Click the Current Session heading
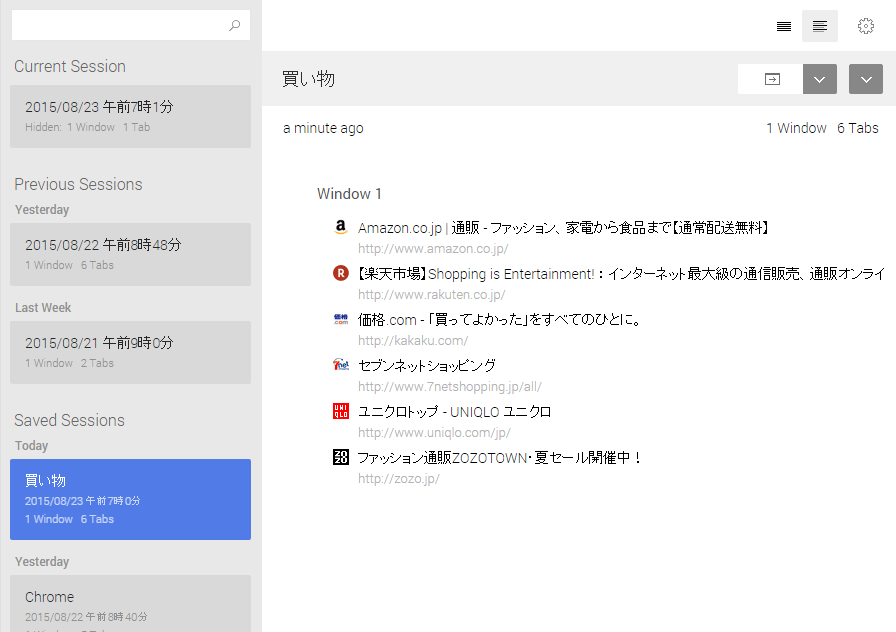This screenshot has height=632, width=896. point(70,66)
